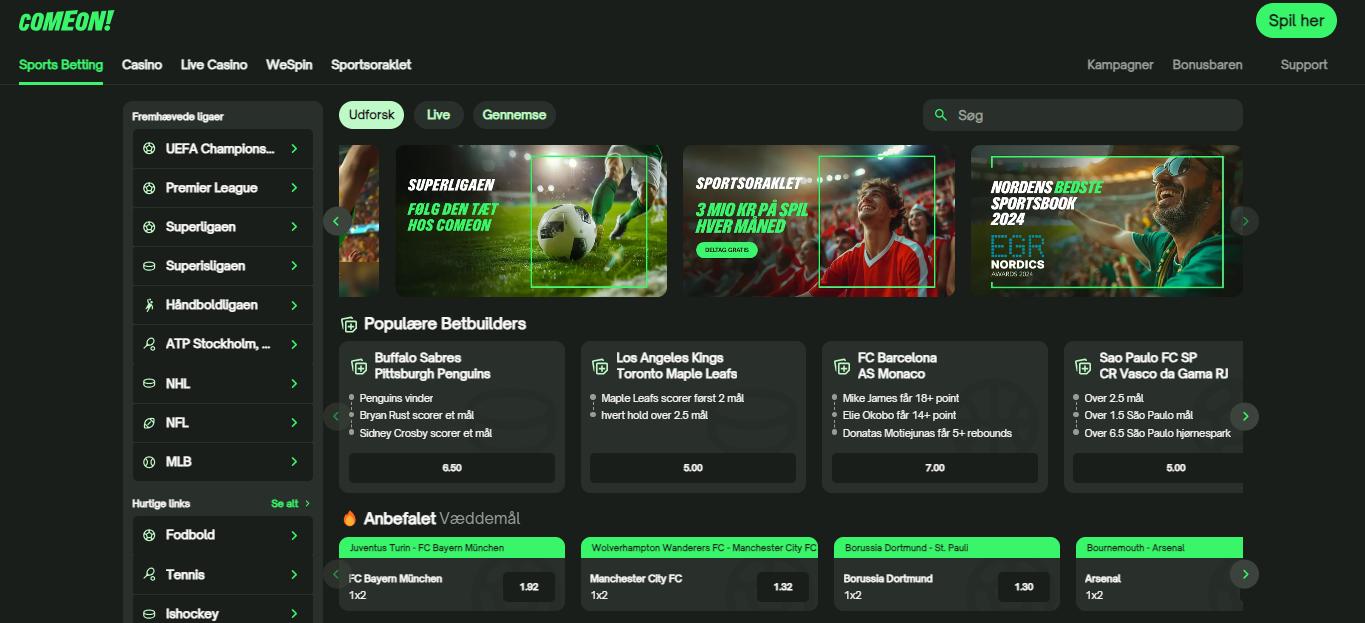Open the Sportsoraklet tab
Image resolution: width=1365 pixels, height=623 pixels.
pyautogui.click(x=371, y=64)
